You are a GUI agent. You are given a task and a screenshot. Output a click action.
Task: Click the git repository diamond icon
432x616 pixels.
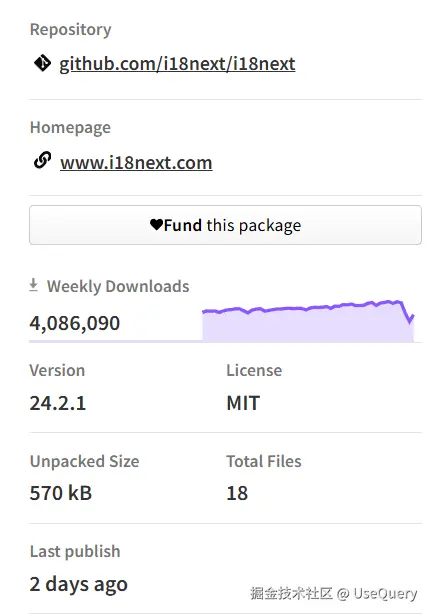click(42, 63)
